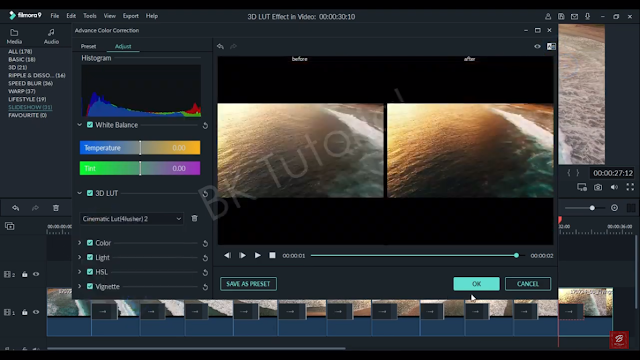The image size is (640, 360).
Task: Enter fullscreen preview mode
Action: (630, 187)
